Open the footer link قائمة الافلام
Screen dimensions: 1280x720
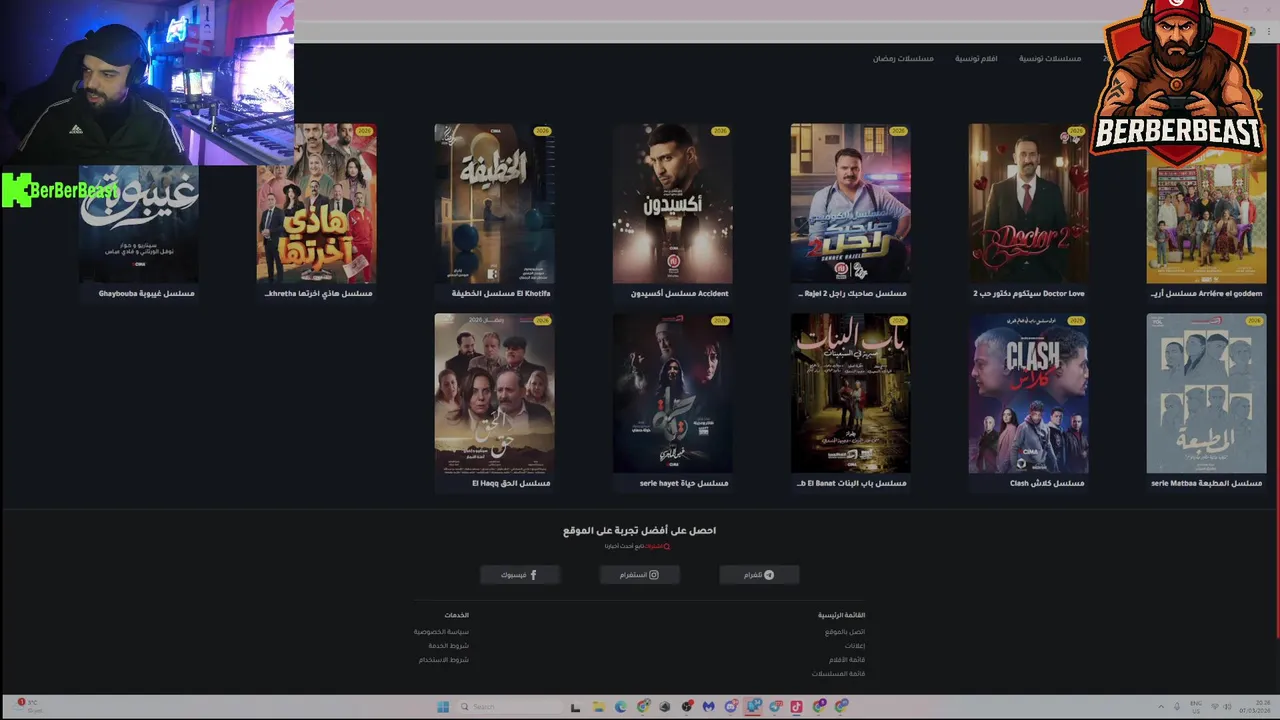847,660
